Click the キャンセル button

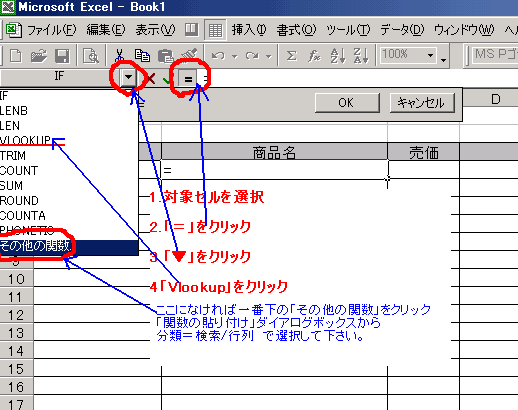click(422, 103)
